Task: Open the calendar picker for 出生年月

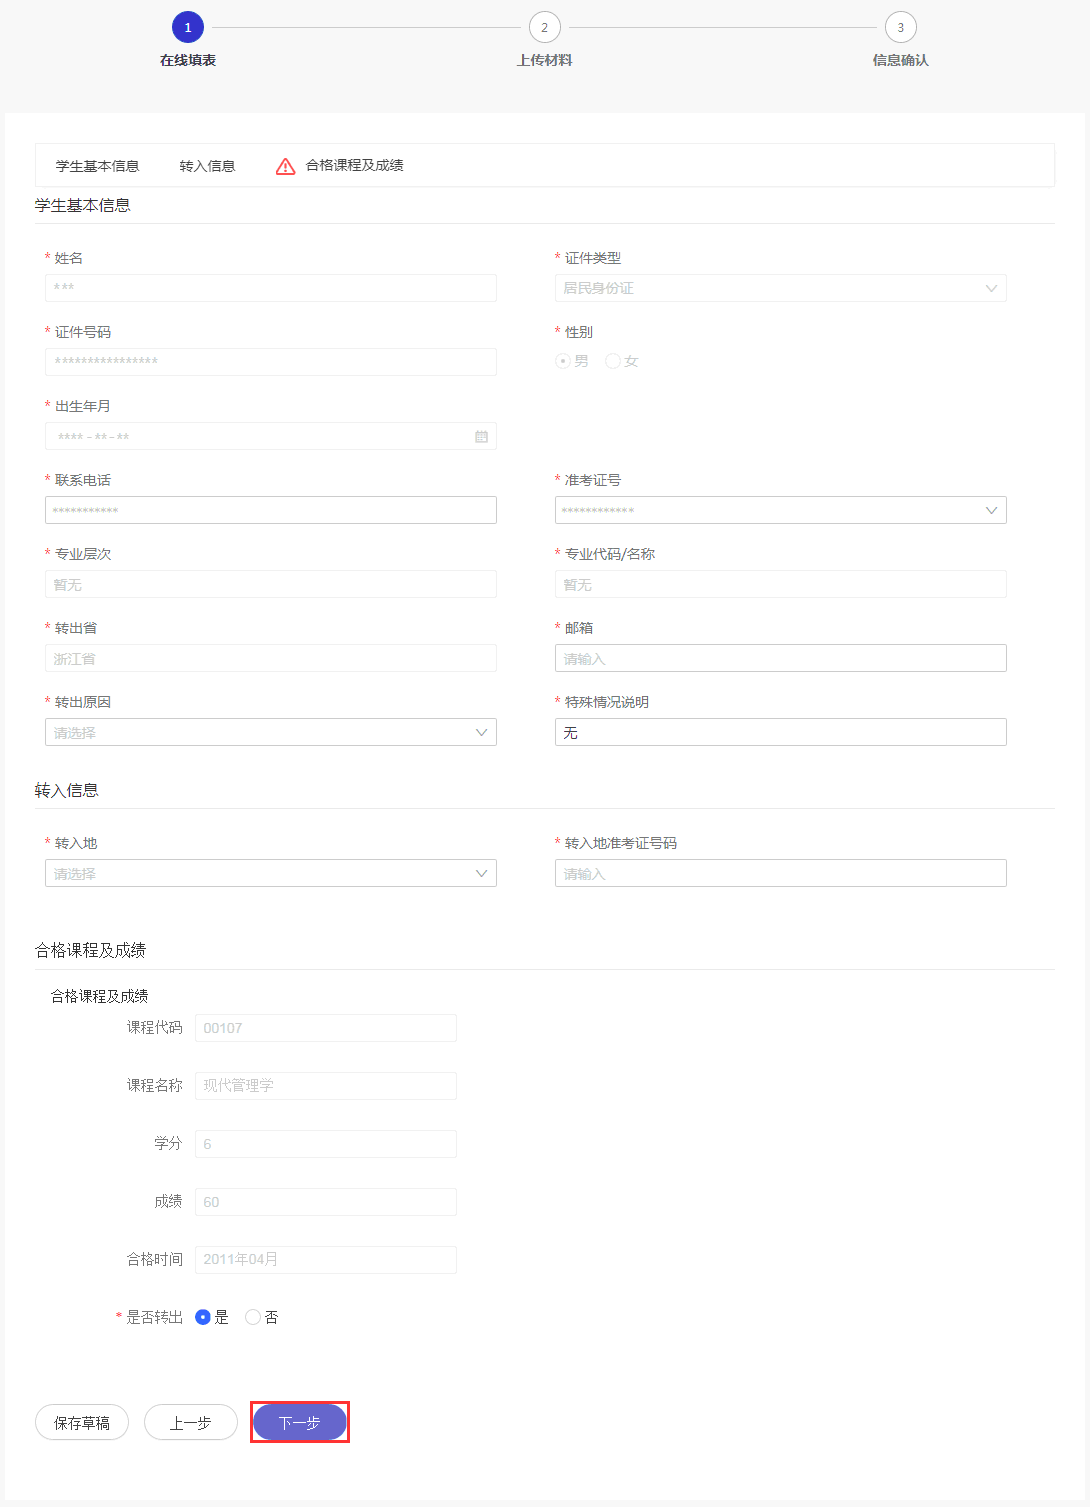Action: pyautogui.click(x=481, y=436)
